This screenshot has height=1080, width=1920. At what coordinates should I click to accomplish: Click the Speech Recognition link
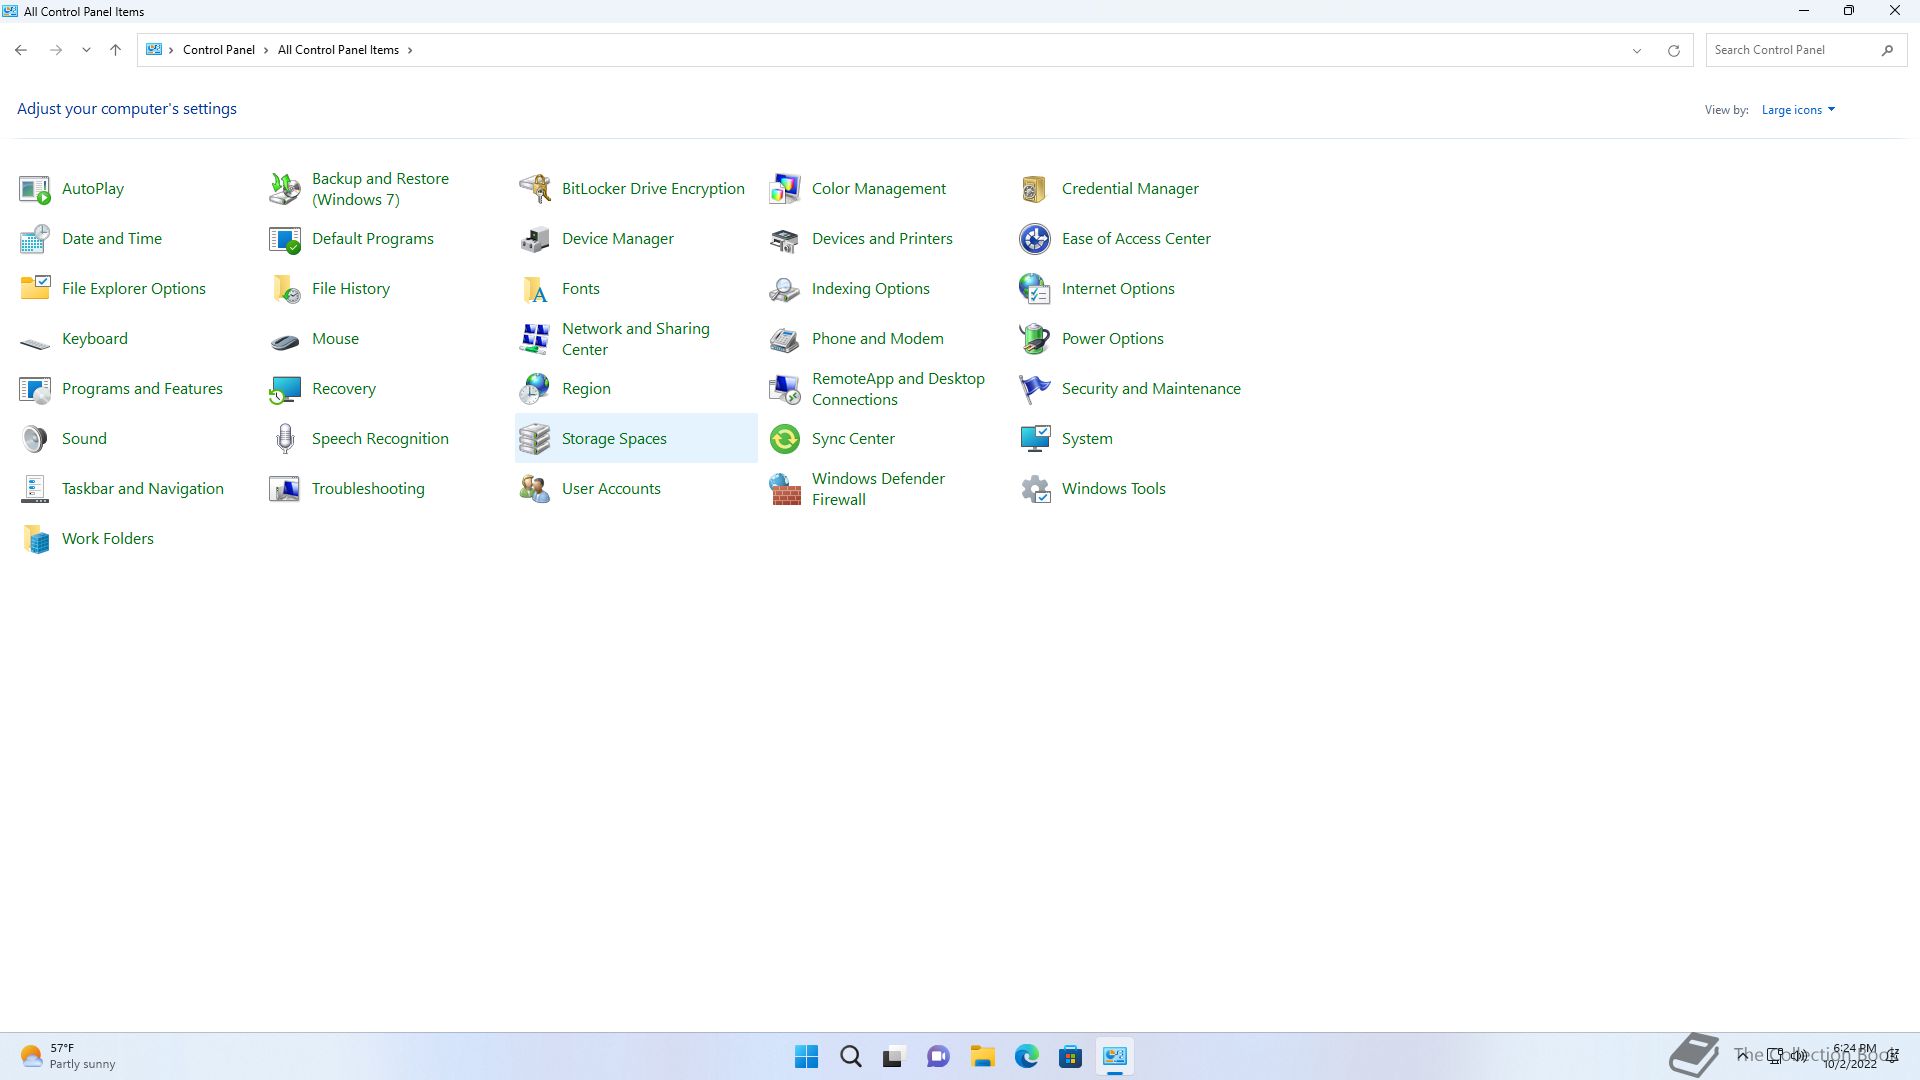click(380, 439)
